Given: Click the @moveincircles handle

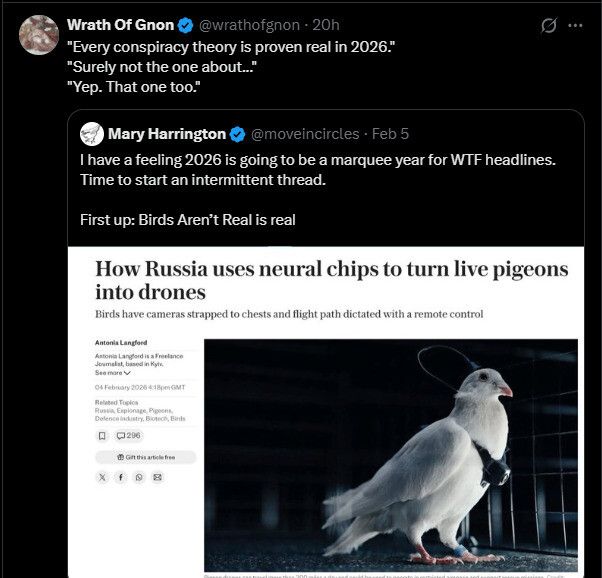Looking at the screenshot, I should tap(306, 134).
